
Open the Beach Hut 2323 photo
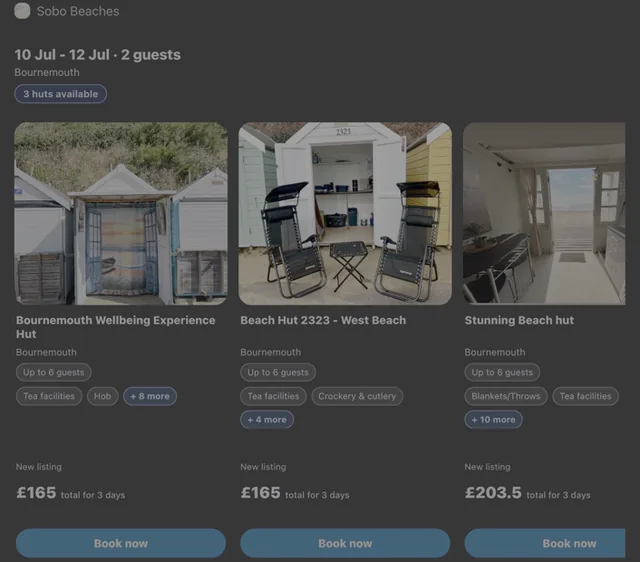pos(345,213)
